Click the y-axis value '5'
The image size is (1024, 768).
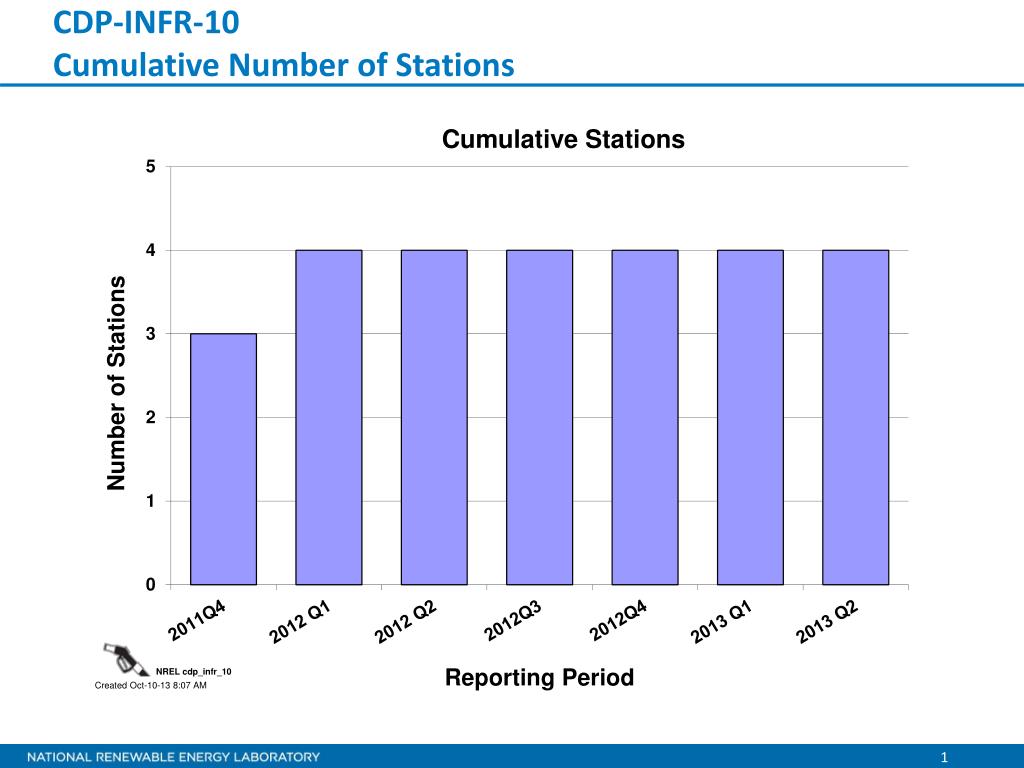(151, 167)
